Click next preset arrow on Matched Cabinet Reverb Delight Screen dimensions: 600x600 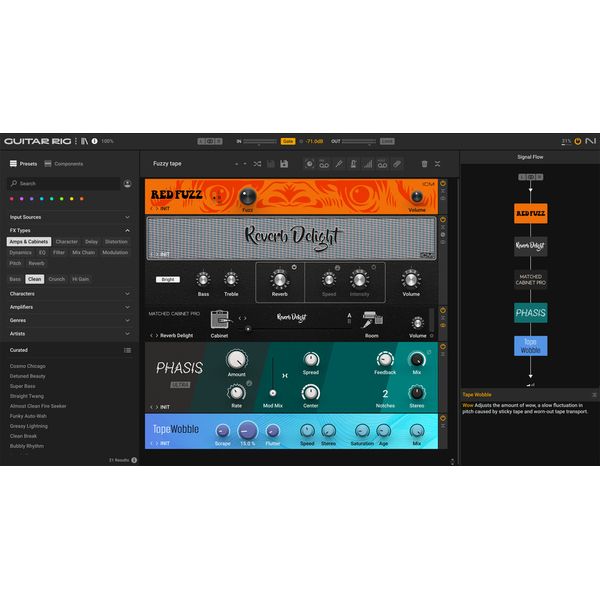click(x=157, y=336)
